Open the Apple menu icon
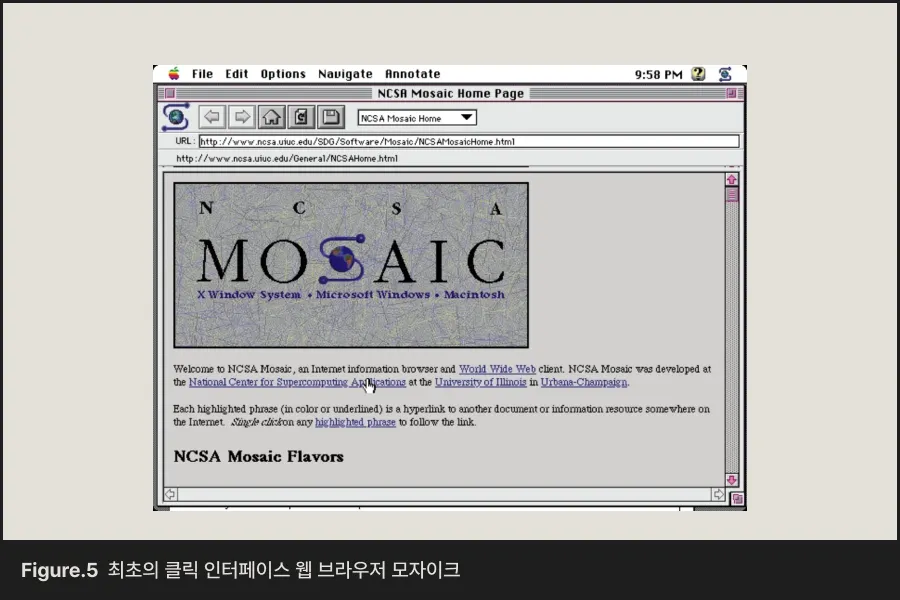The width and height of the screenshot is (900, 600). (174, 73)
